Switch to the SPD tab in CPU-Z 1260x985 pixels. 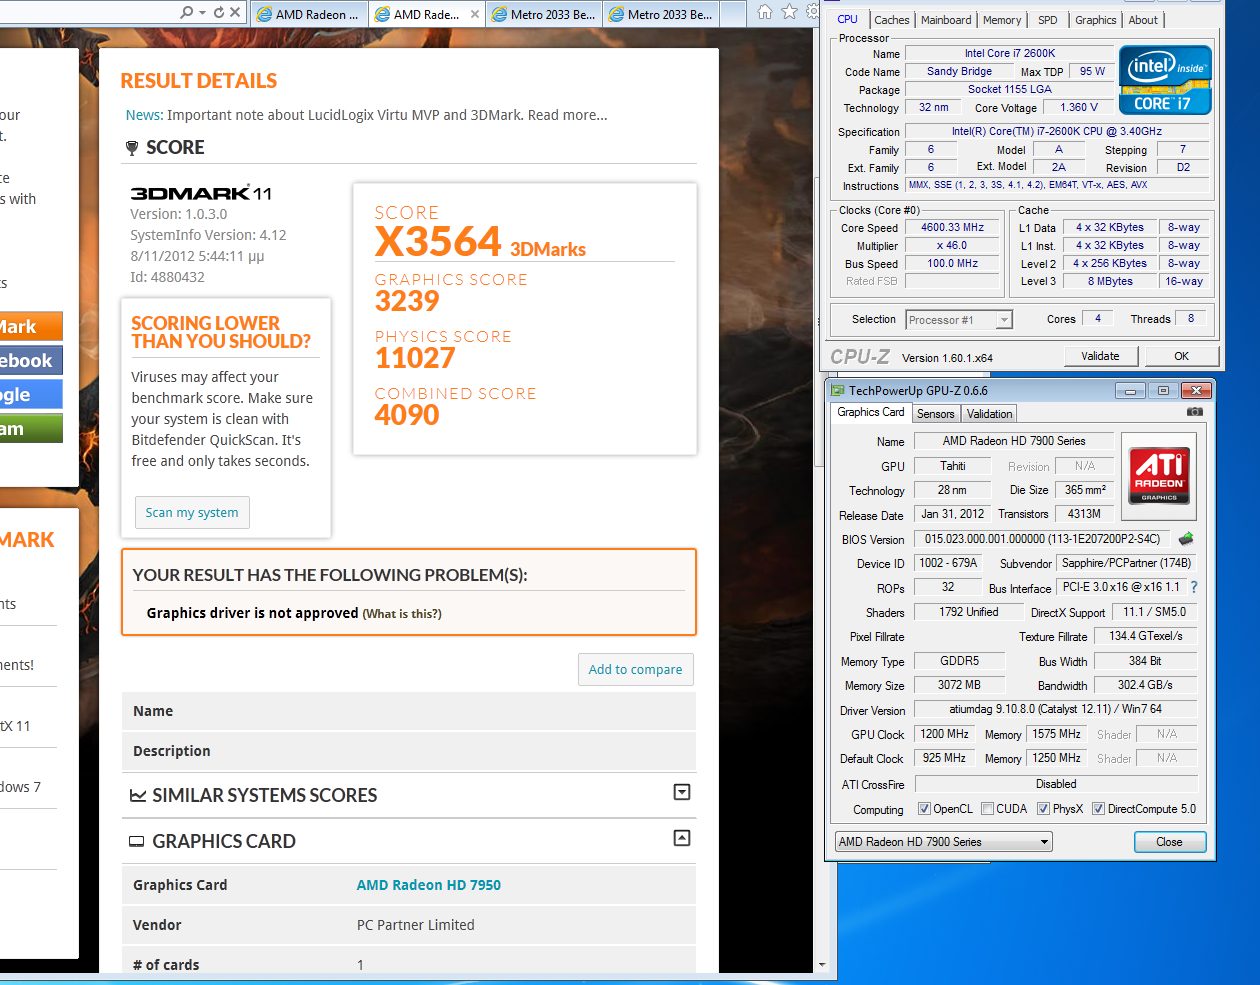(1047, 20)
